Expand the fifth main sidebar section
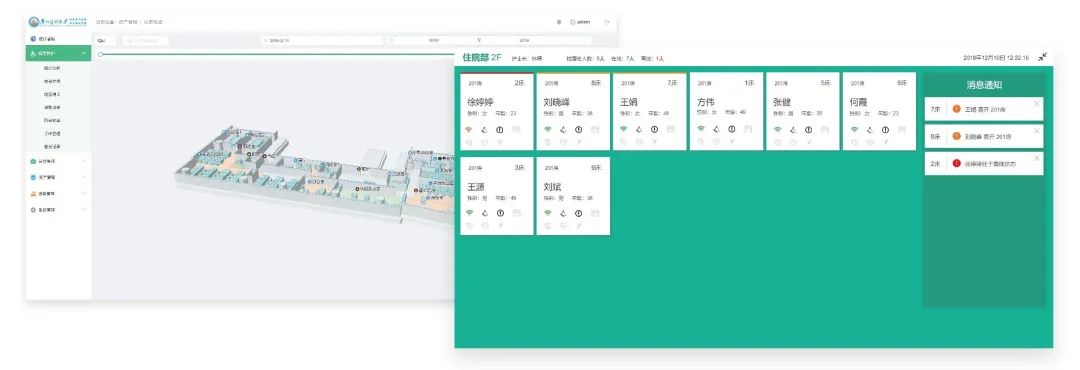Viewport: 1080px width, 370px height. (x=59, y=194)
